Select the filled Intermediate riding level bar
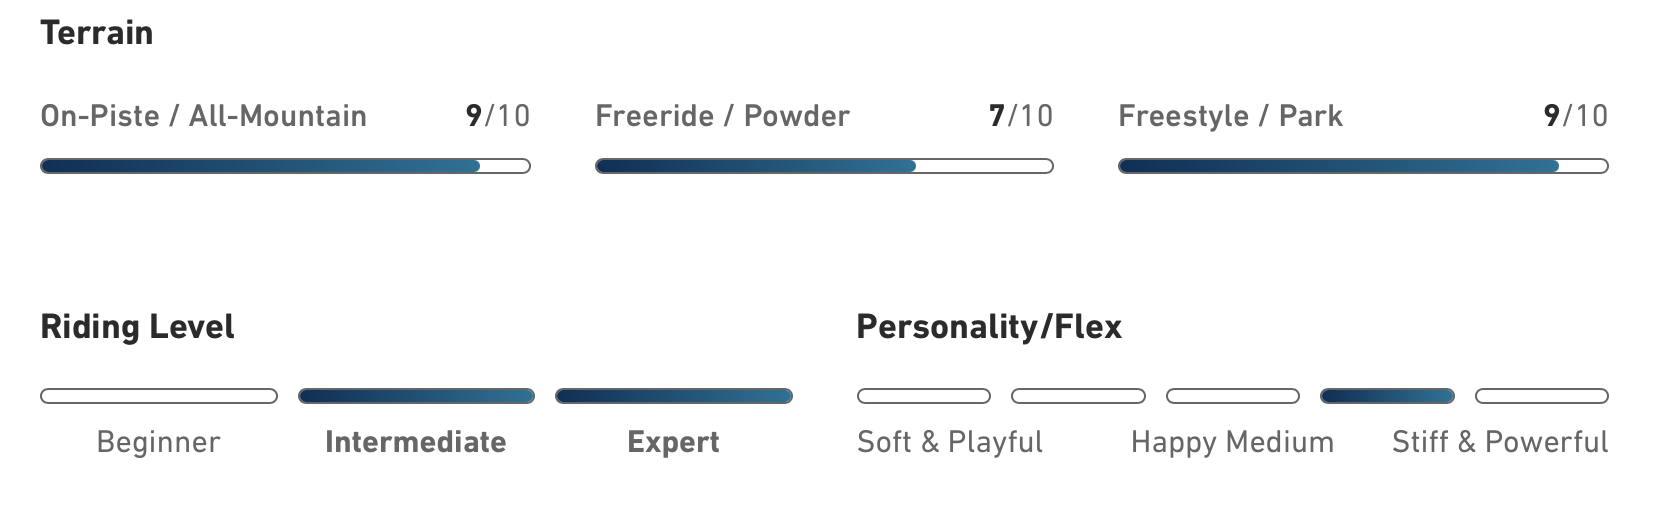The width and height of the screenshot is (1672, 518). tap(416, 396)
